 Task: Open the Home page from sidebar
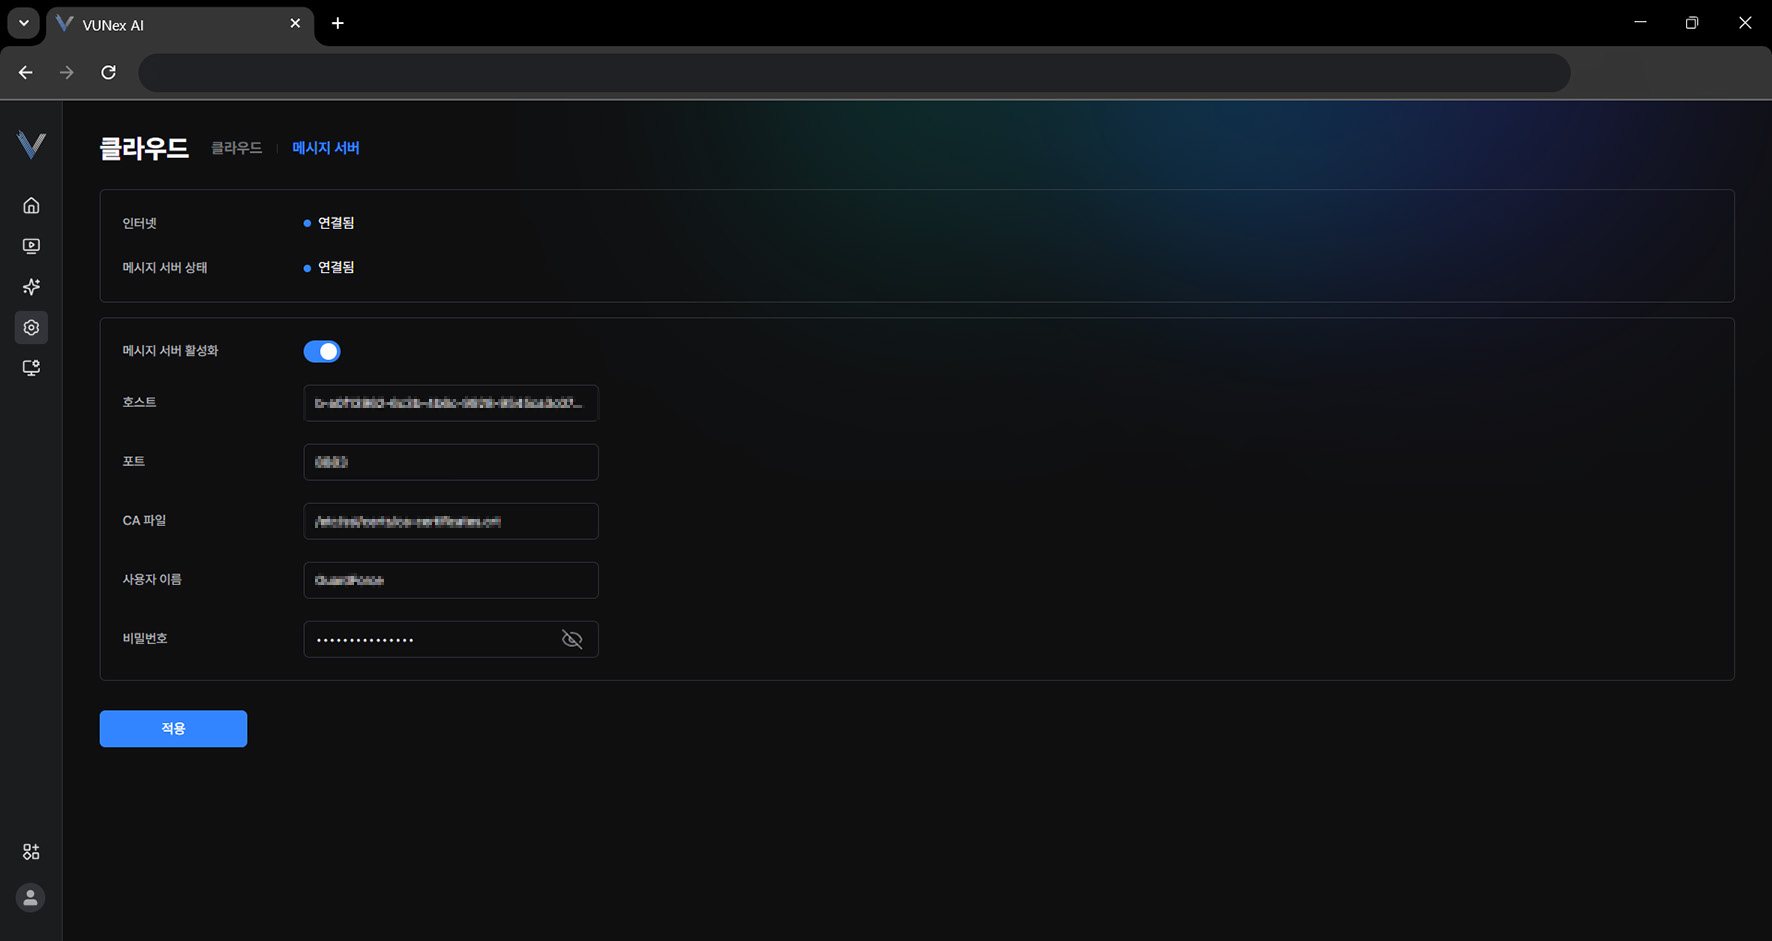[31, 205]
